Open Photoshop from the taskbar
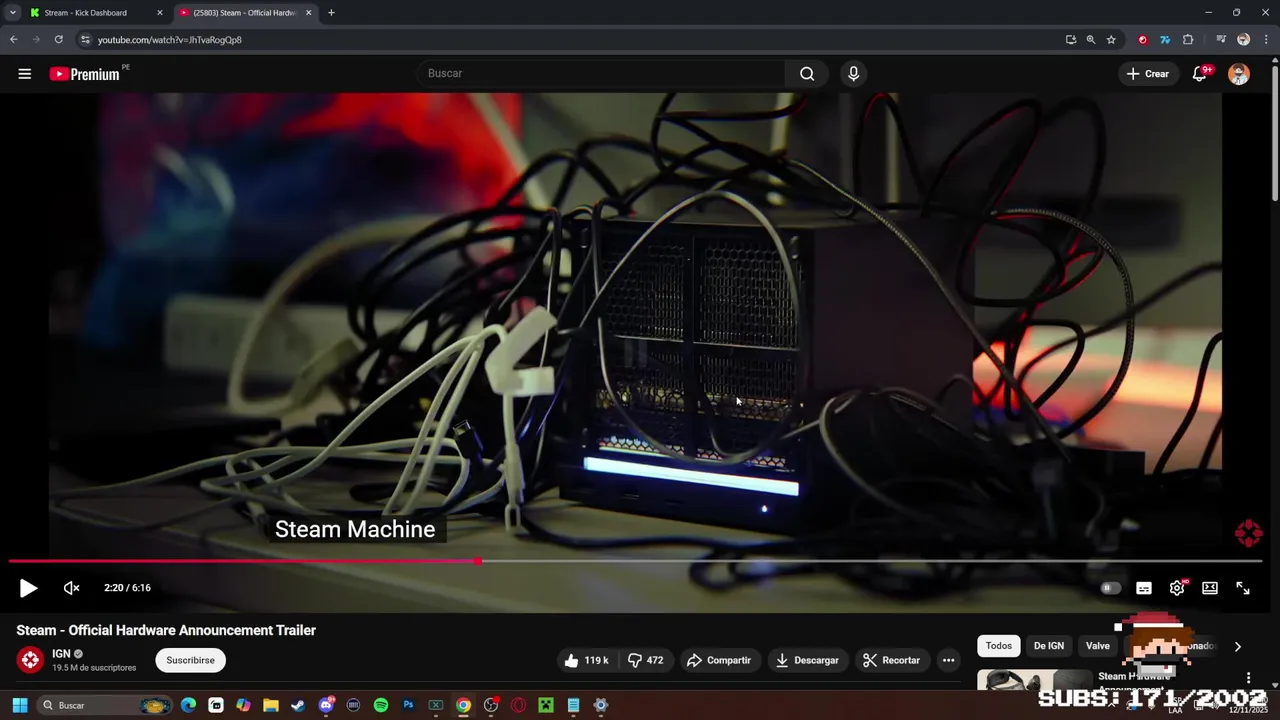 pos(408,705)
